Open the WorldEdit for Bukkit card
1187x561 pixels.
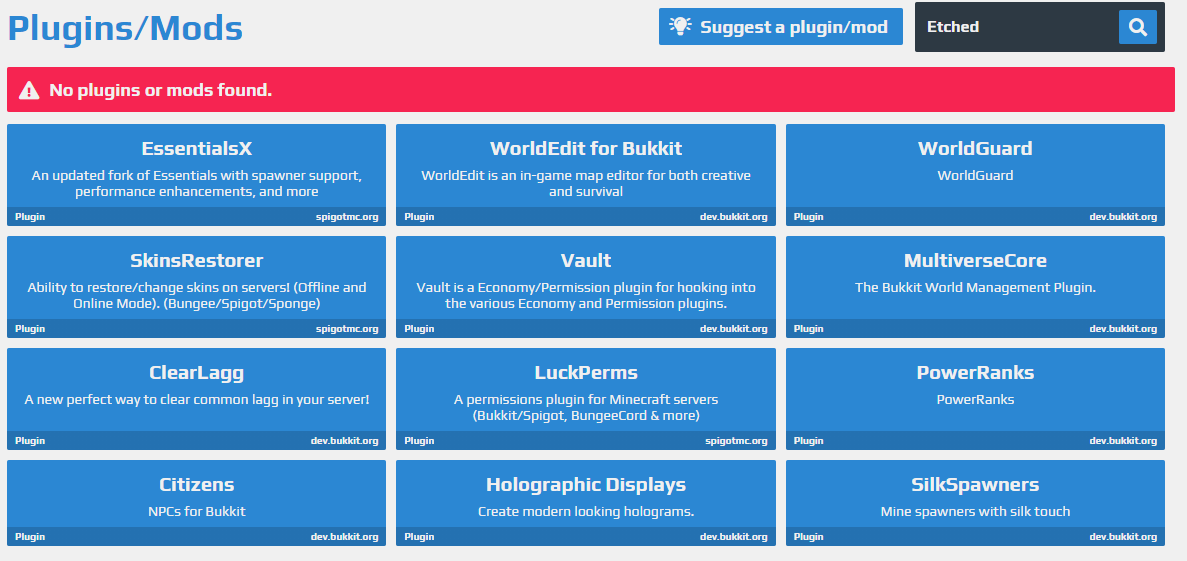point(586,175)
